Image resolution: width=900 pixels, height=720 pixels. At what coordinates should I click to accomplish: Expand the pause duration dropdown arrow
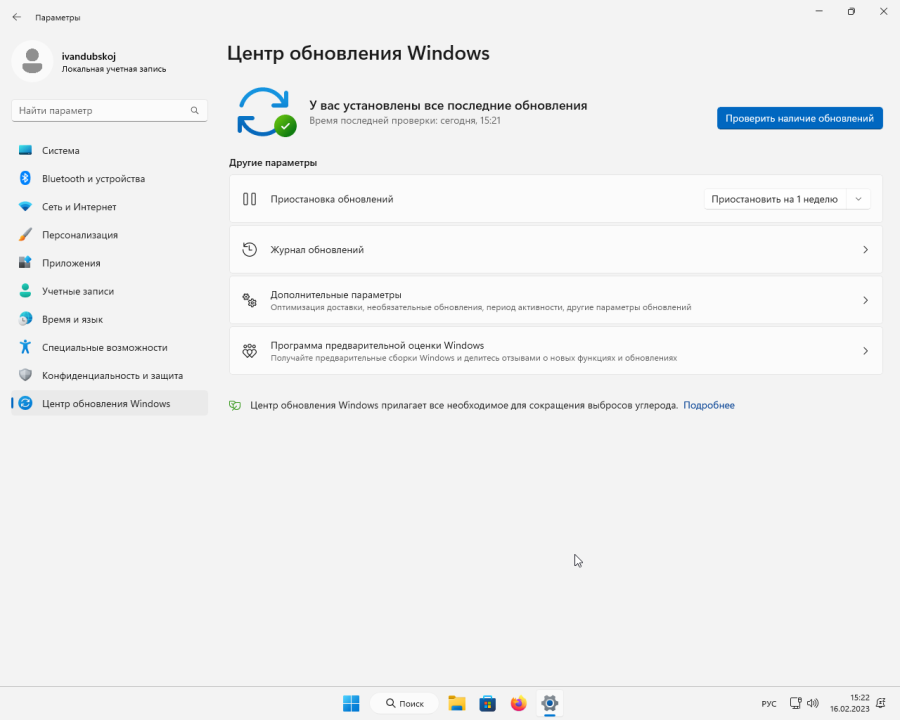pyautogui.click(x=859, y=199)
